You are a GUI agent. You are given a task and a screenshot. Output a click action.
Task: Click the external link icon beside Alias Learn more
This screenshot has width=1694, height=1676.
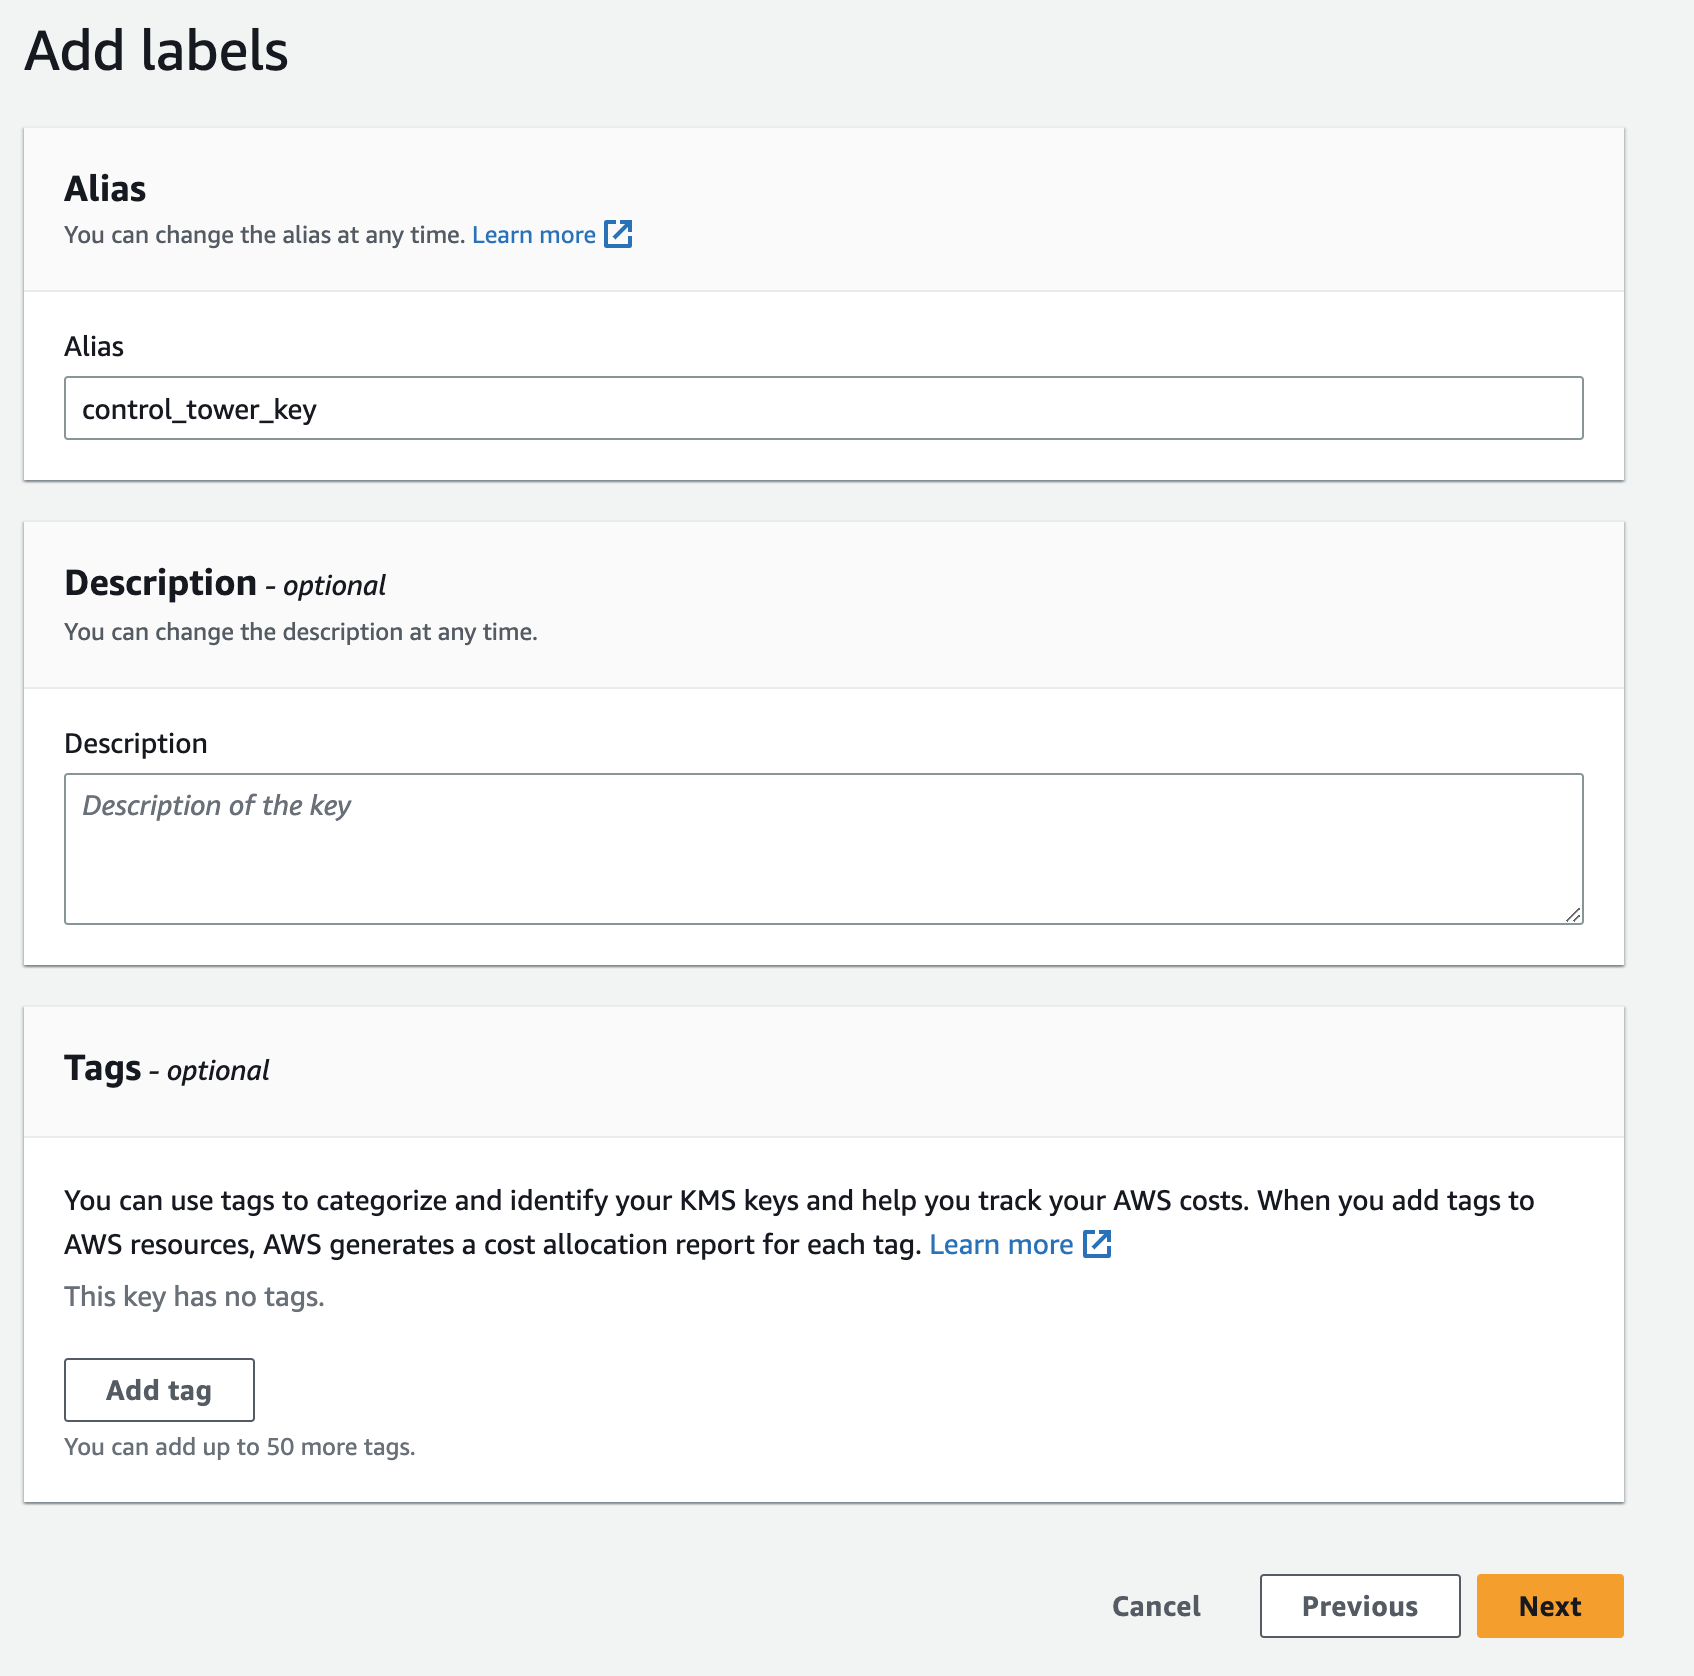tap(618, 234)
